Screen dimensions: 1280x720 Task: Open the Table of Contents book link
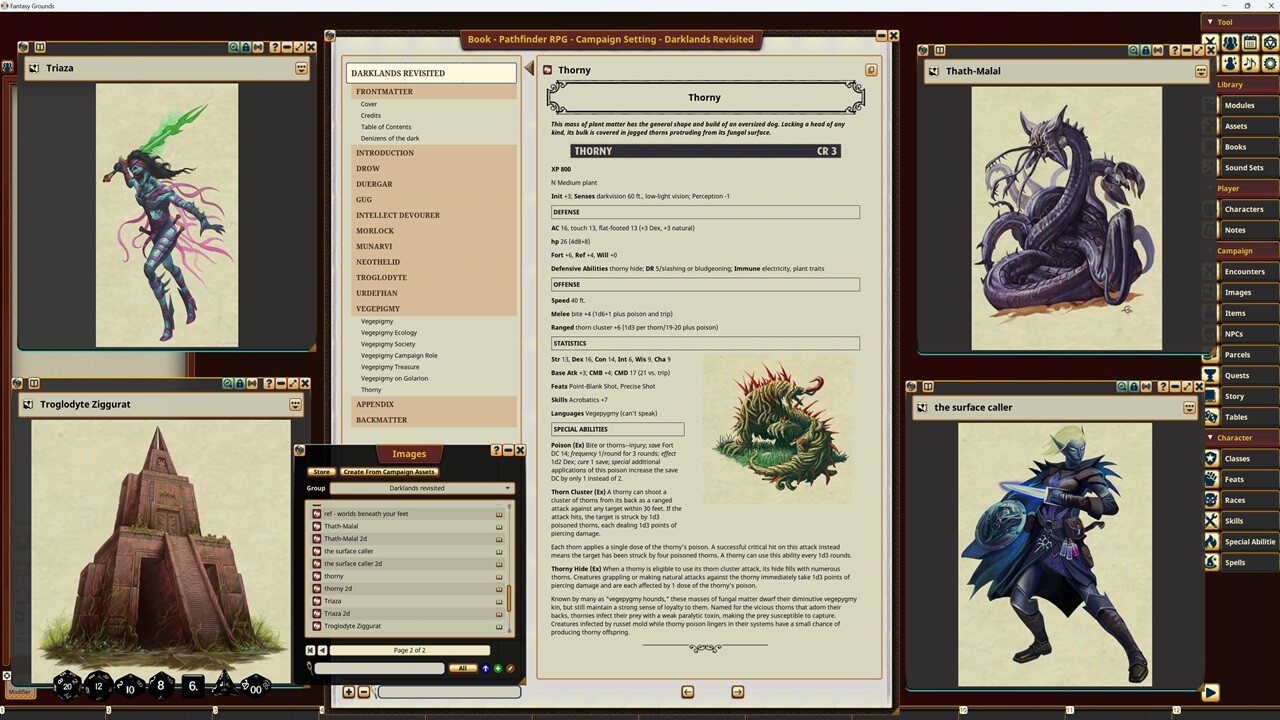(x=386, y=126)
